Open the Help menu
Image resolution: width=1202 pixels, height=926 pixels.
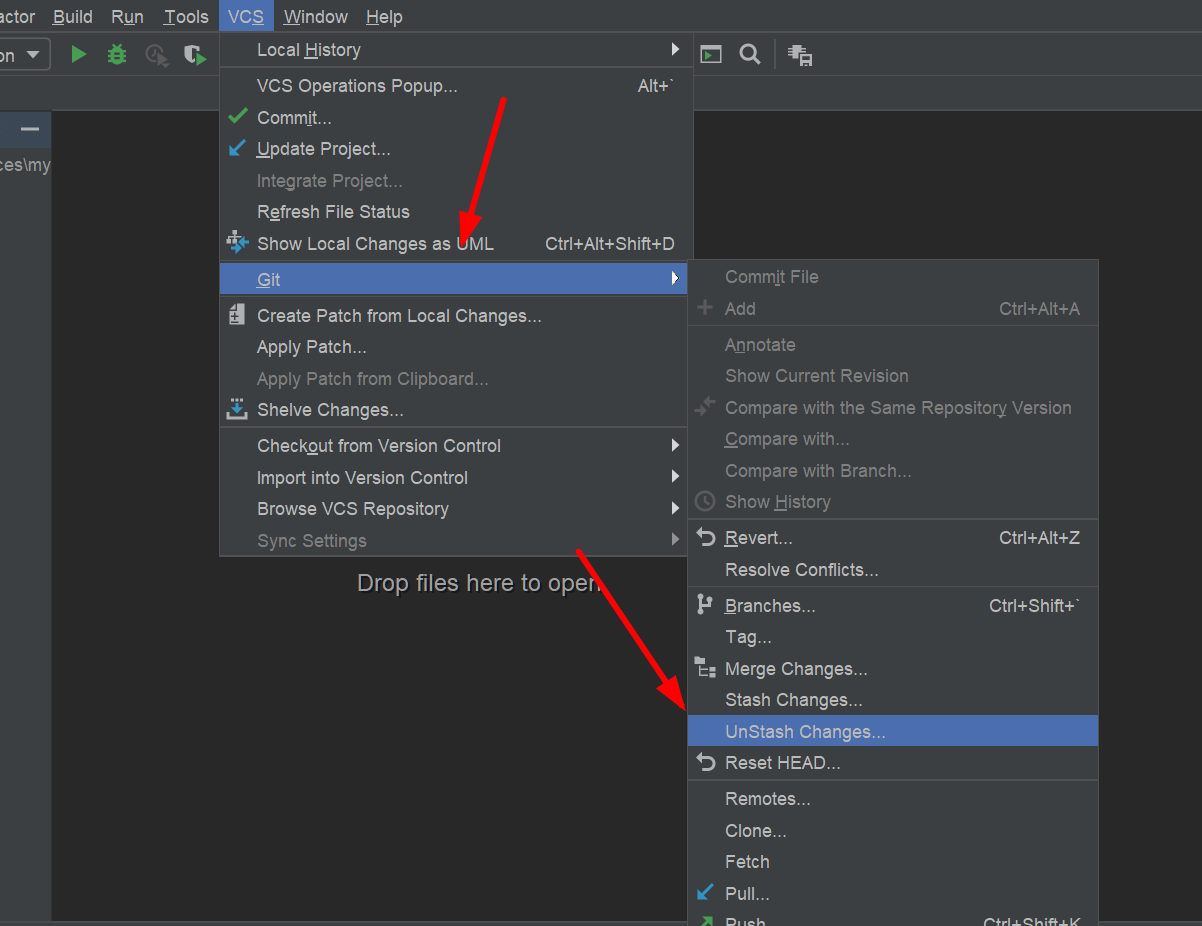[384, 17]
